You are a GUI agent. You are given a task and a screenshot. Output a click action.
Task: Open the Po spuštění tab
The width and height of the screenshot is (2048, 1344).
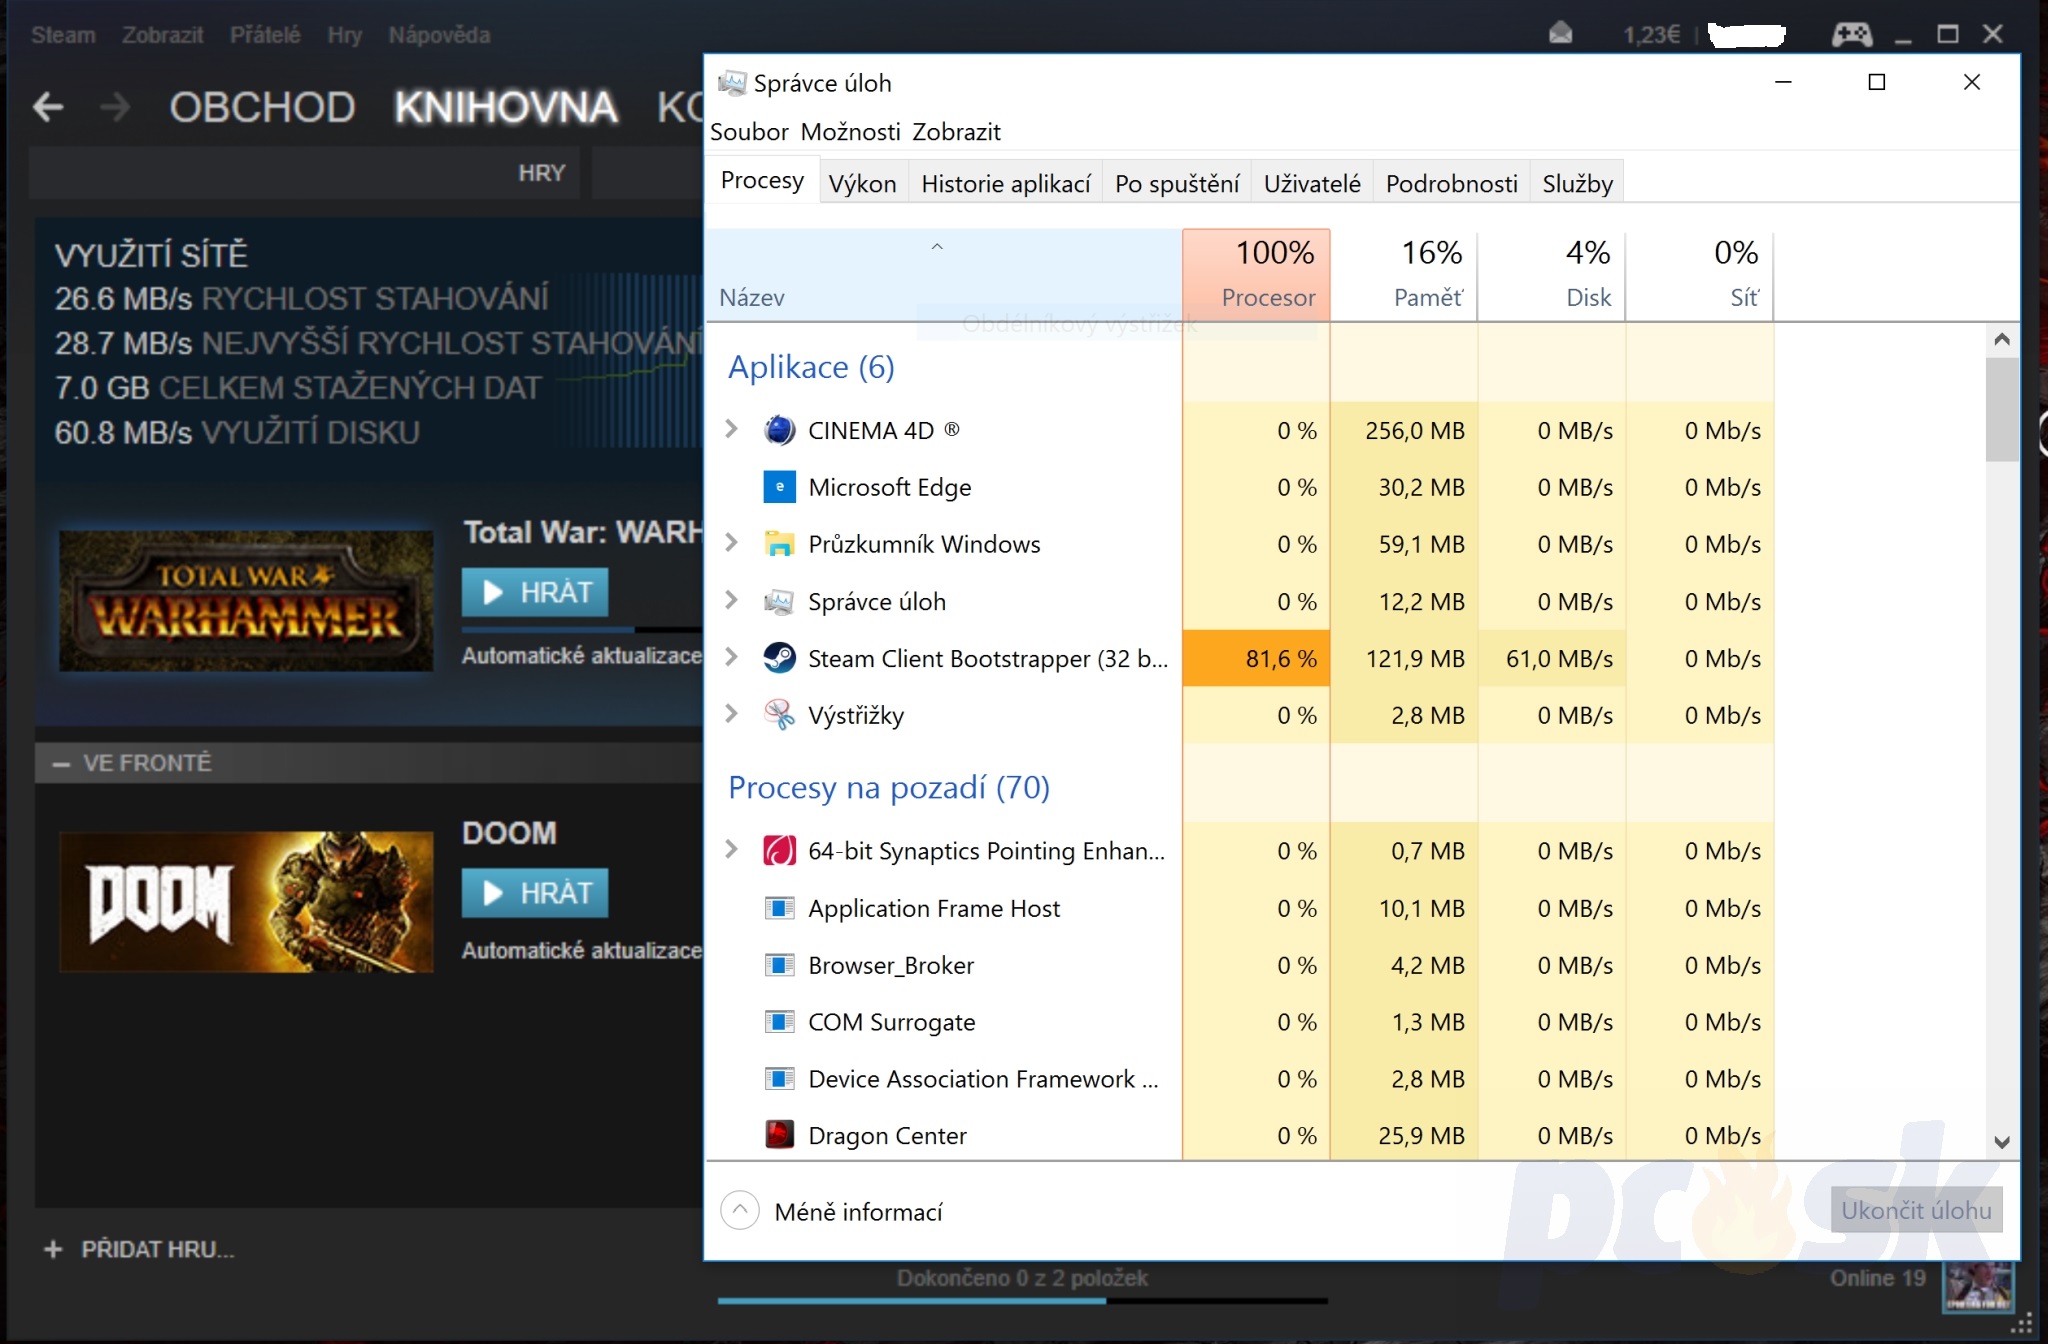pyautogui.click(x=1177, y=183)
